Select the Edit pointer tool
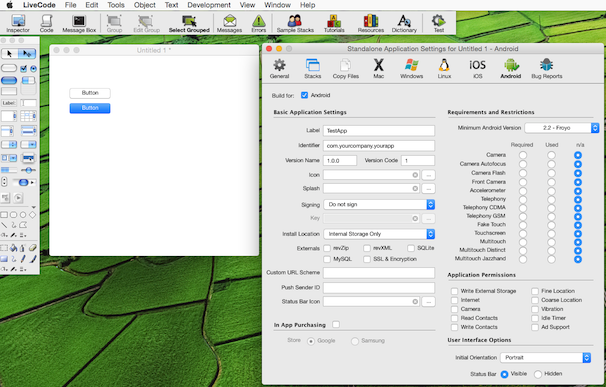This screenshot has width=606, height=387. pyautogui.click(x=27, y=53)
